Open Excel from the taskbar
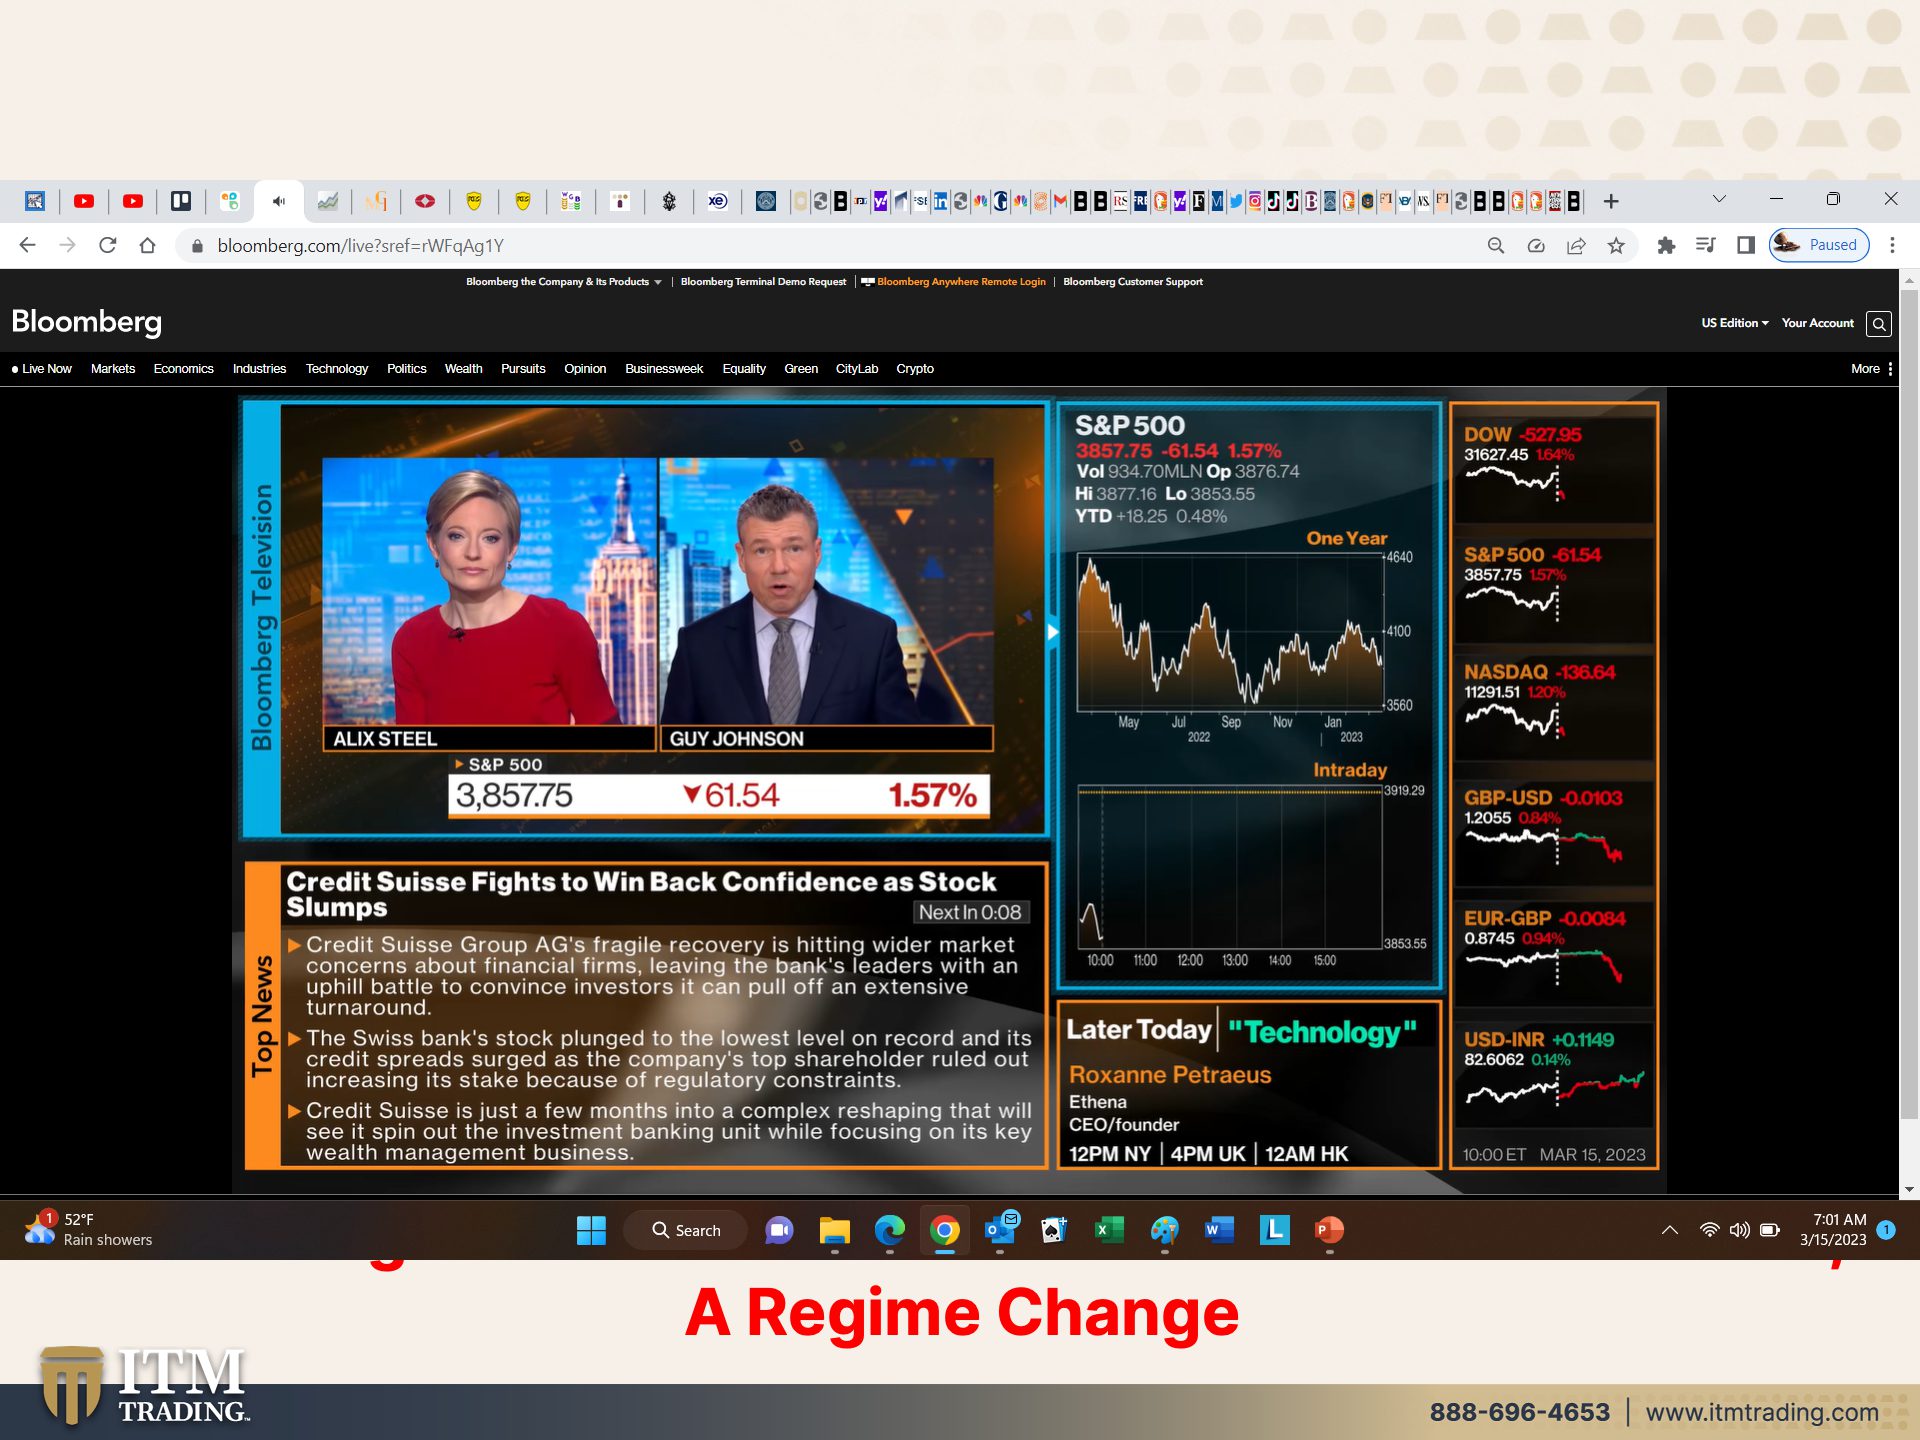This screenshot has width=1920, height=1440. (1109, 1230)
